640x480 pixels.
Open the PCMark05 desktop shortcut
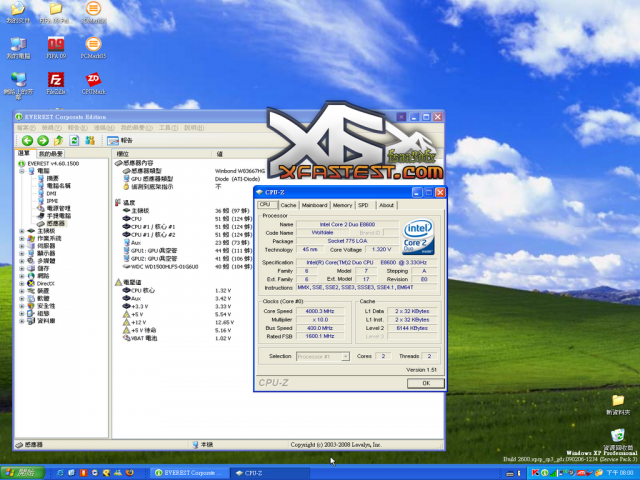click(x=93, y=48)
